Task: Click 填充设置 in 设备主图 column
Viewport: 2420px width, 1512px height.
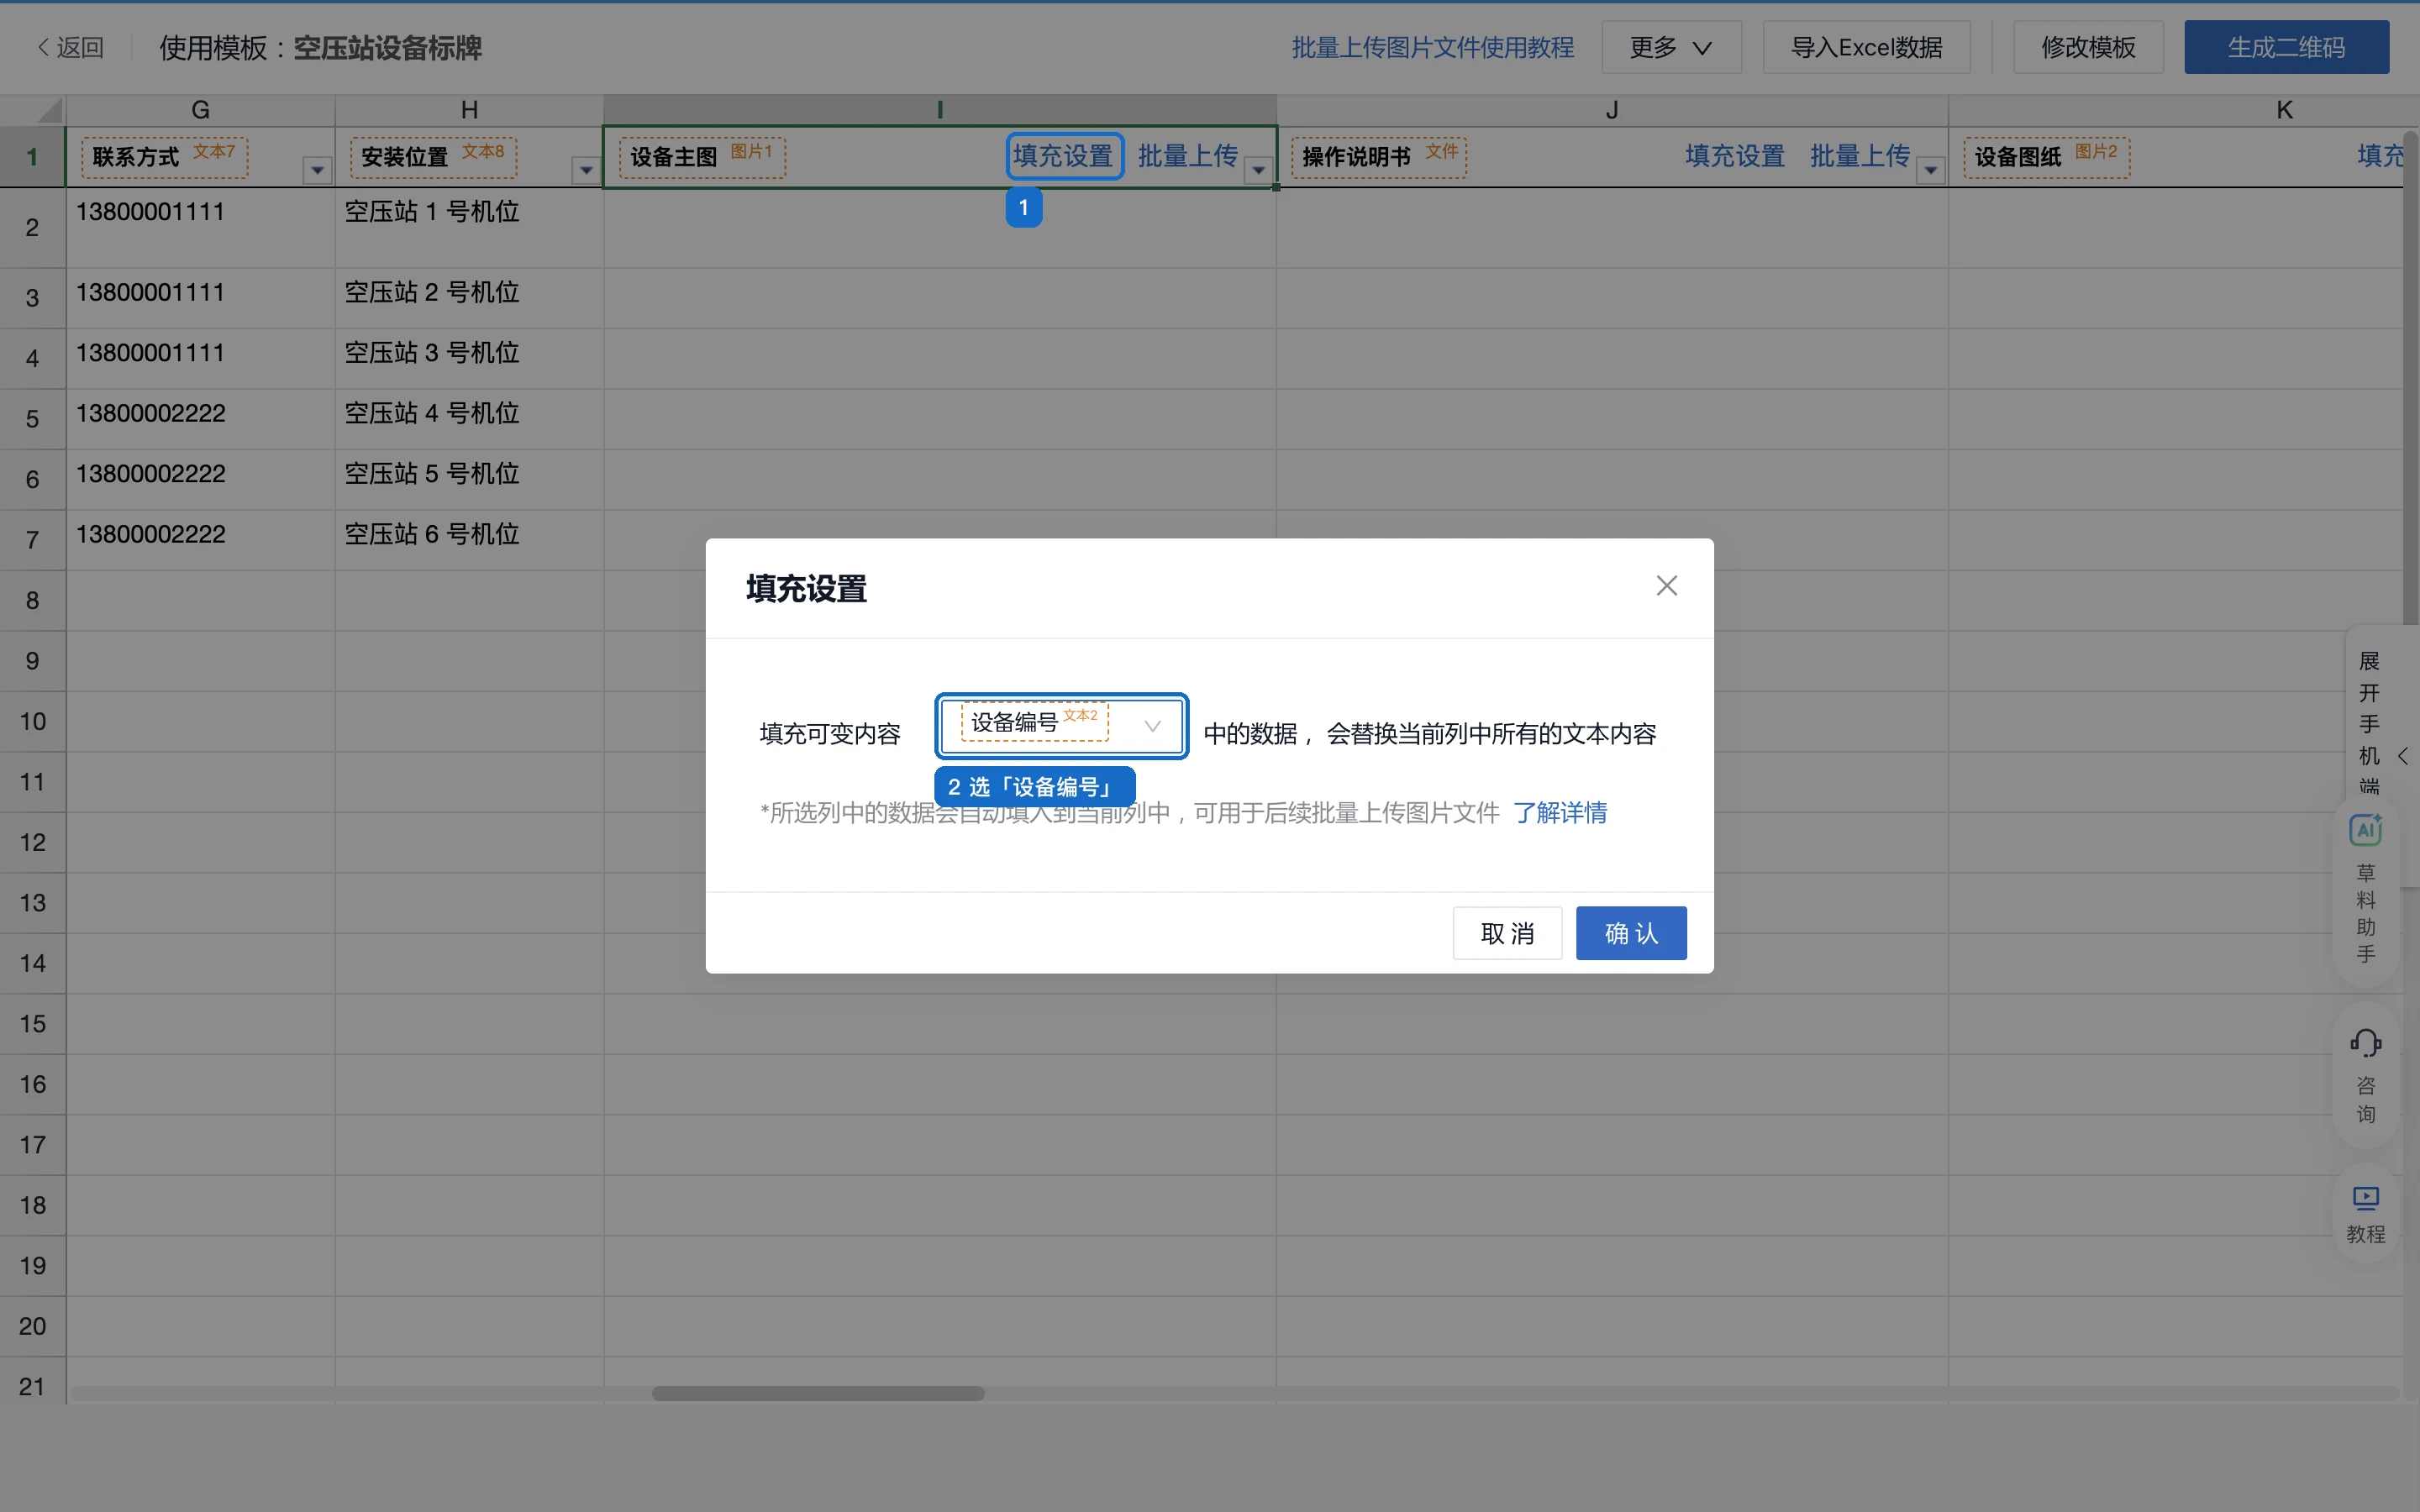Action: 1063,156
